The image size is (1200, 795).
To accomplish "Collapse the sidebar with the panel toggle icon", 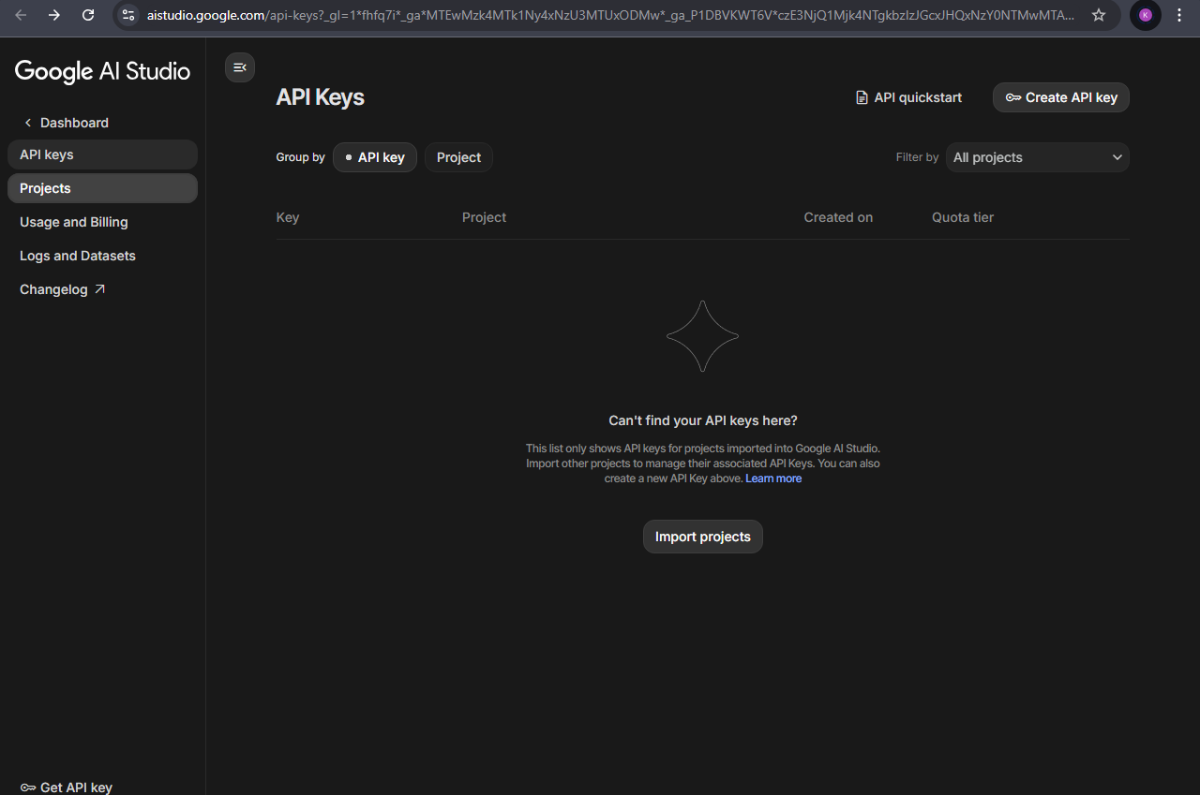I will coord(240,67).
